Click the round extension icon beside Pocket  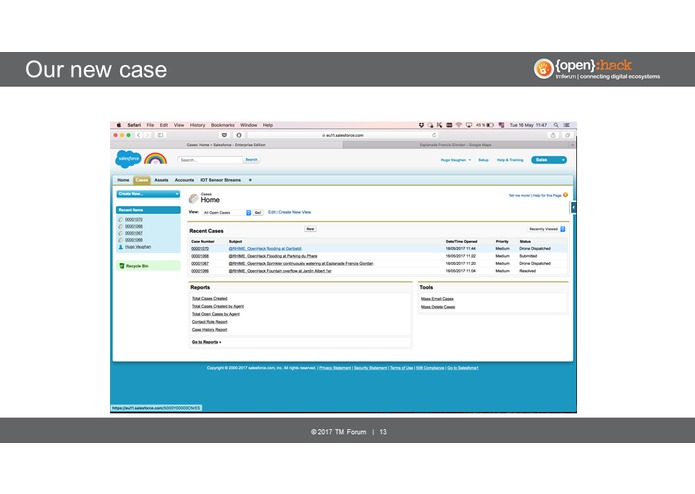pos(238,135)
